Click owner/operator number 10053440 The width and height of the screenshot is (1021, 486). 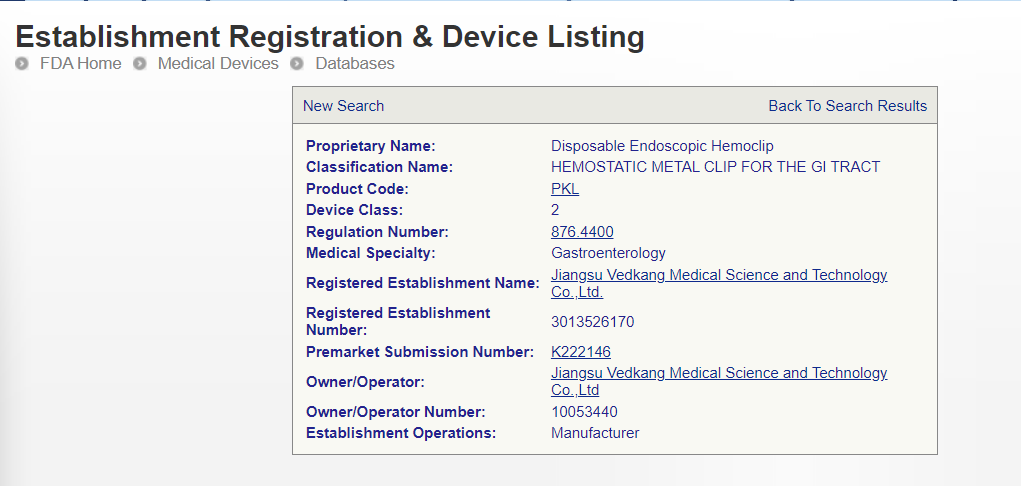(x=584, y=412)
